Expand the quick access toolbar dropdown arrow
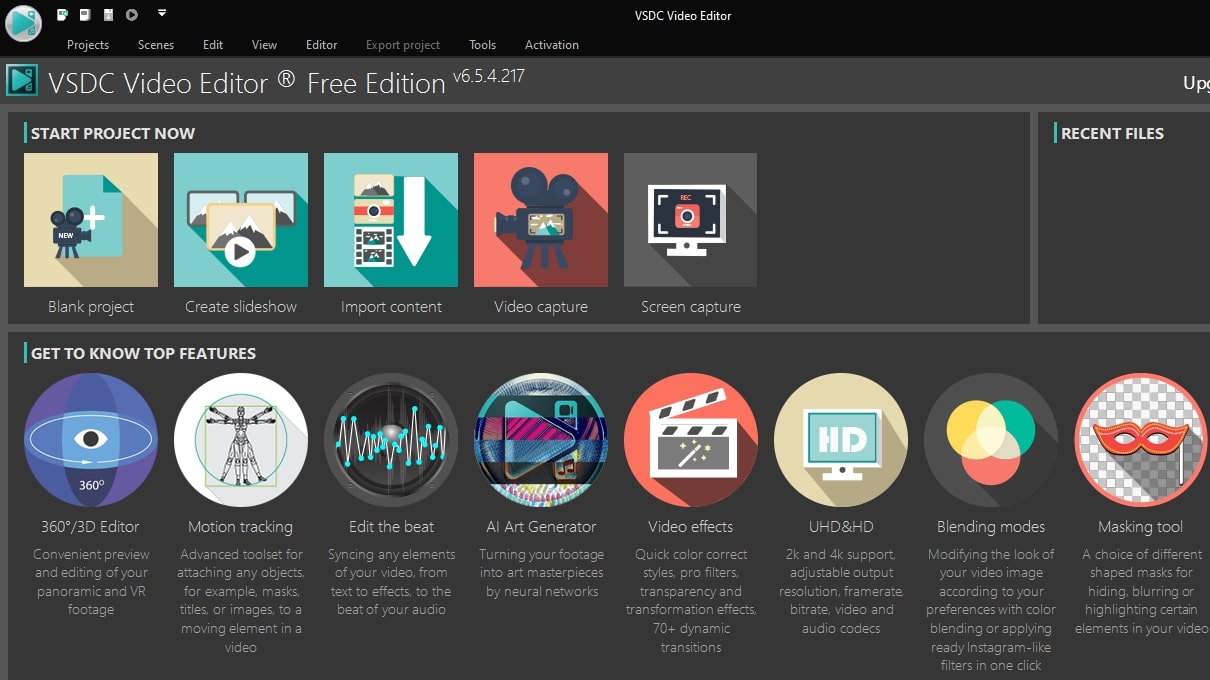Viewport: 1210px width, 680px height. [x=162, y=14]
